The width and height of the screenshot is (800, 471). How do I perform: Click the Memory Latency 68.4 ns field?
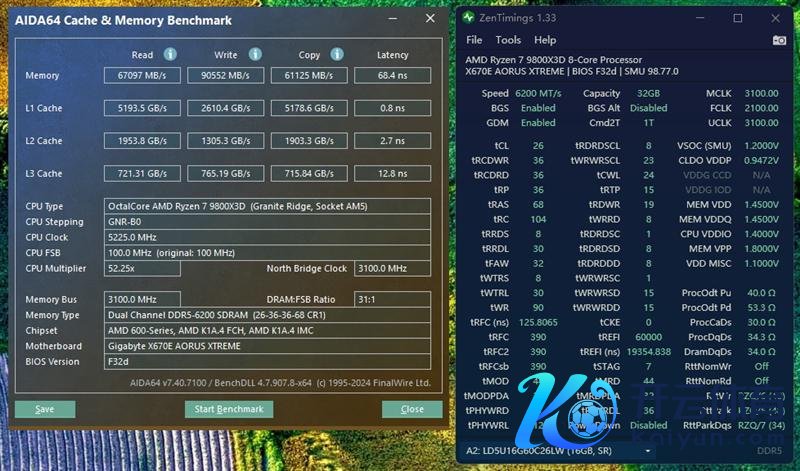392,75
